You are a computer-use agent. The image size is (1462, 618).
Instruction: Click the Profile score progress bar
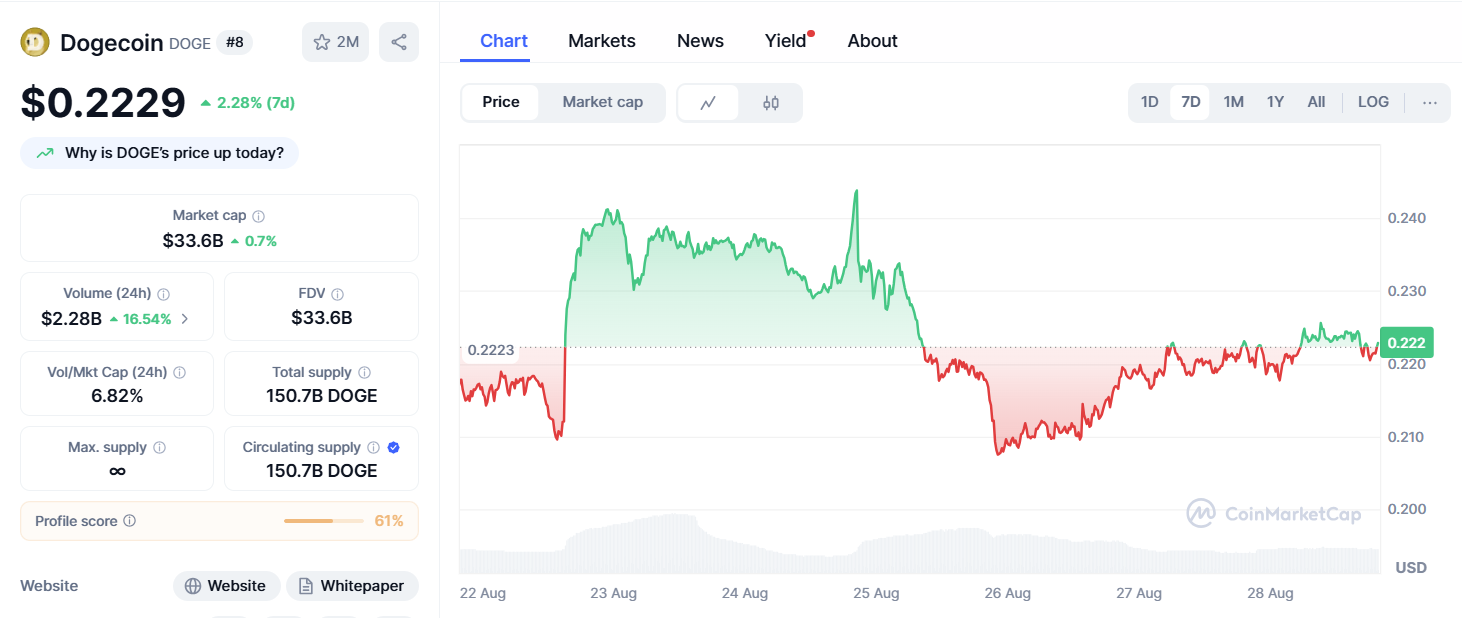pos(322,521)
